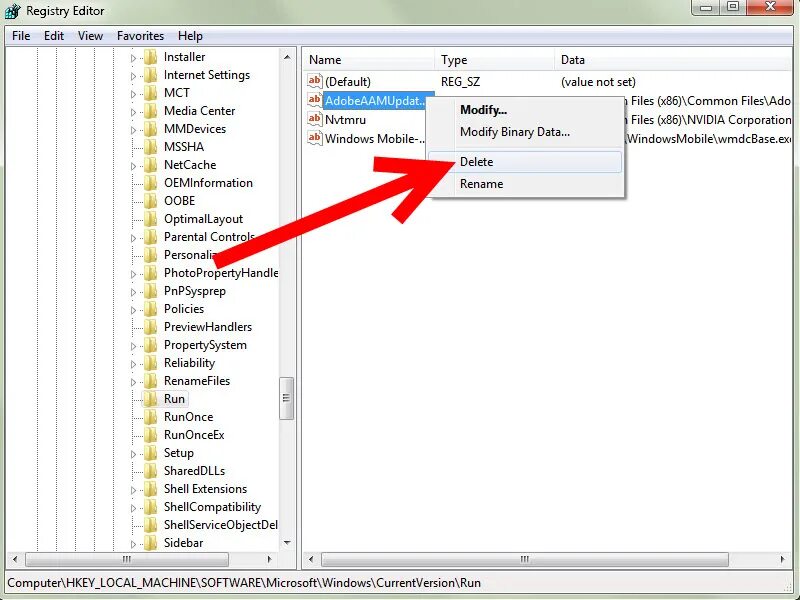Click the NetCache folder icon
Image resolution: width=800 pixels, height=600 pixels.
coord(150,165)
